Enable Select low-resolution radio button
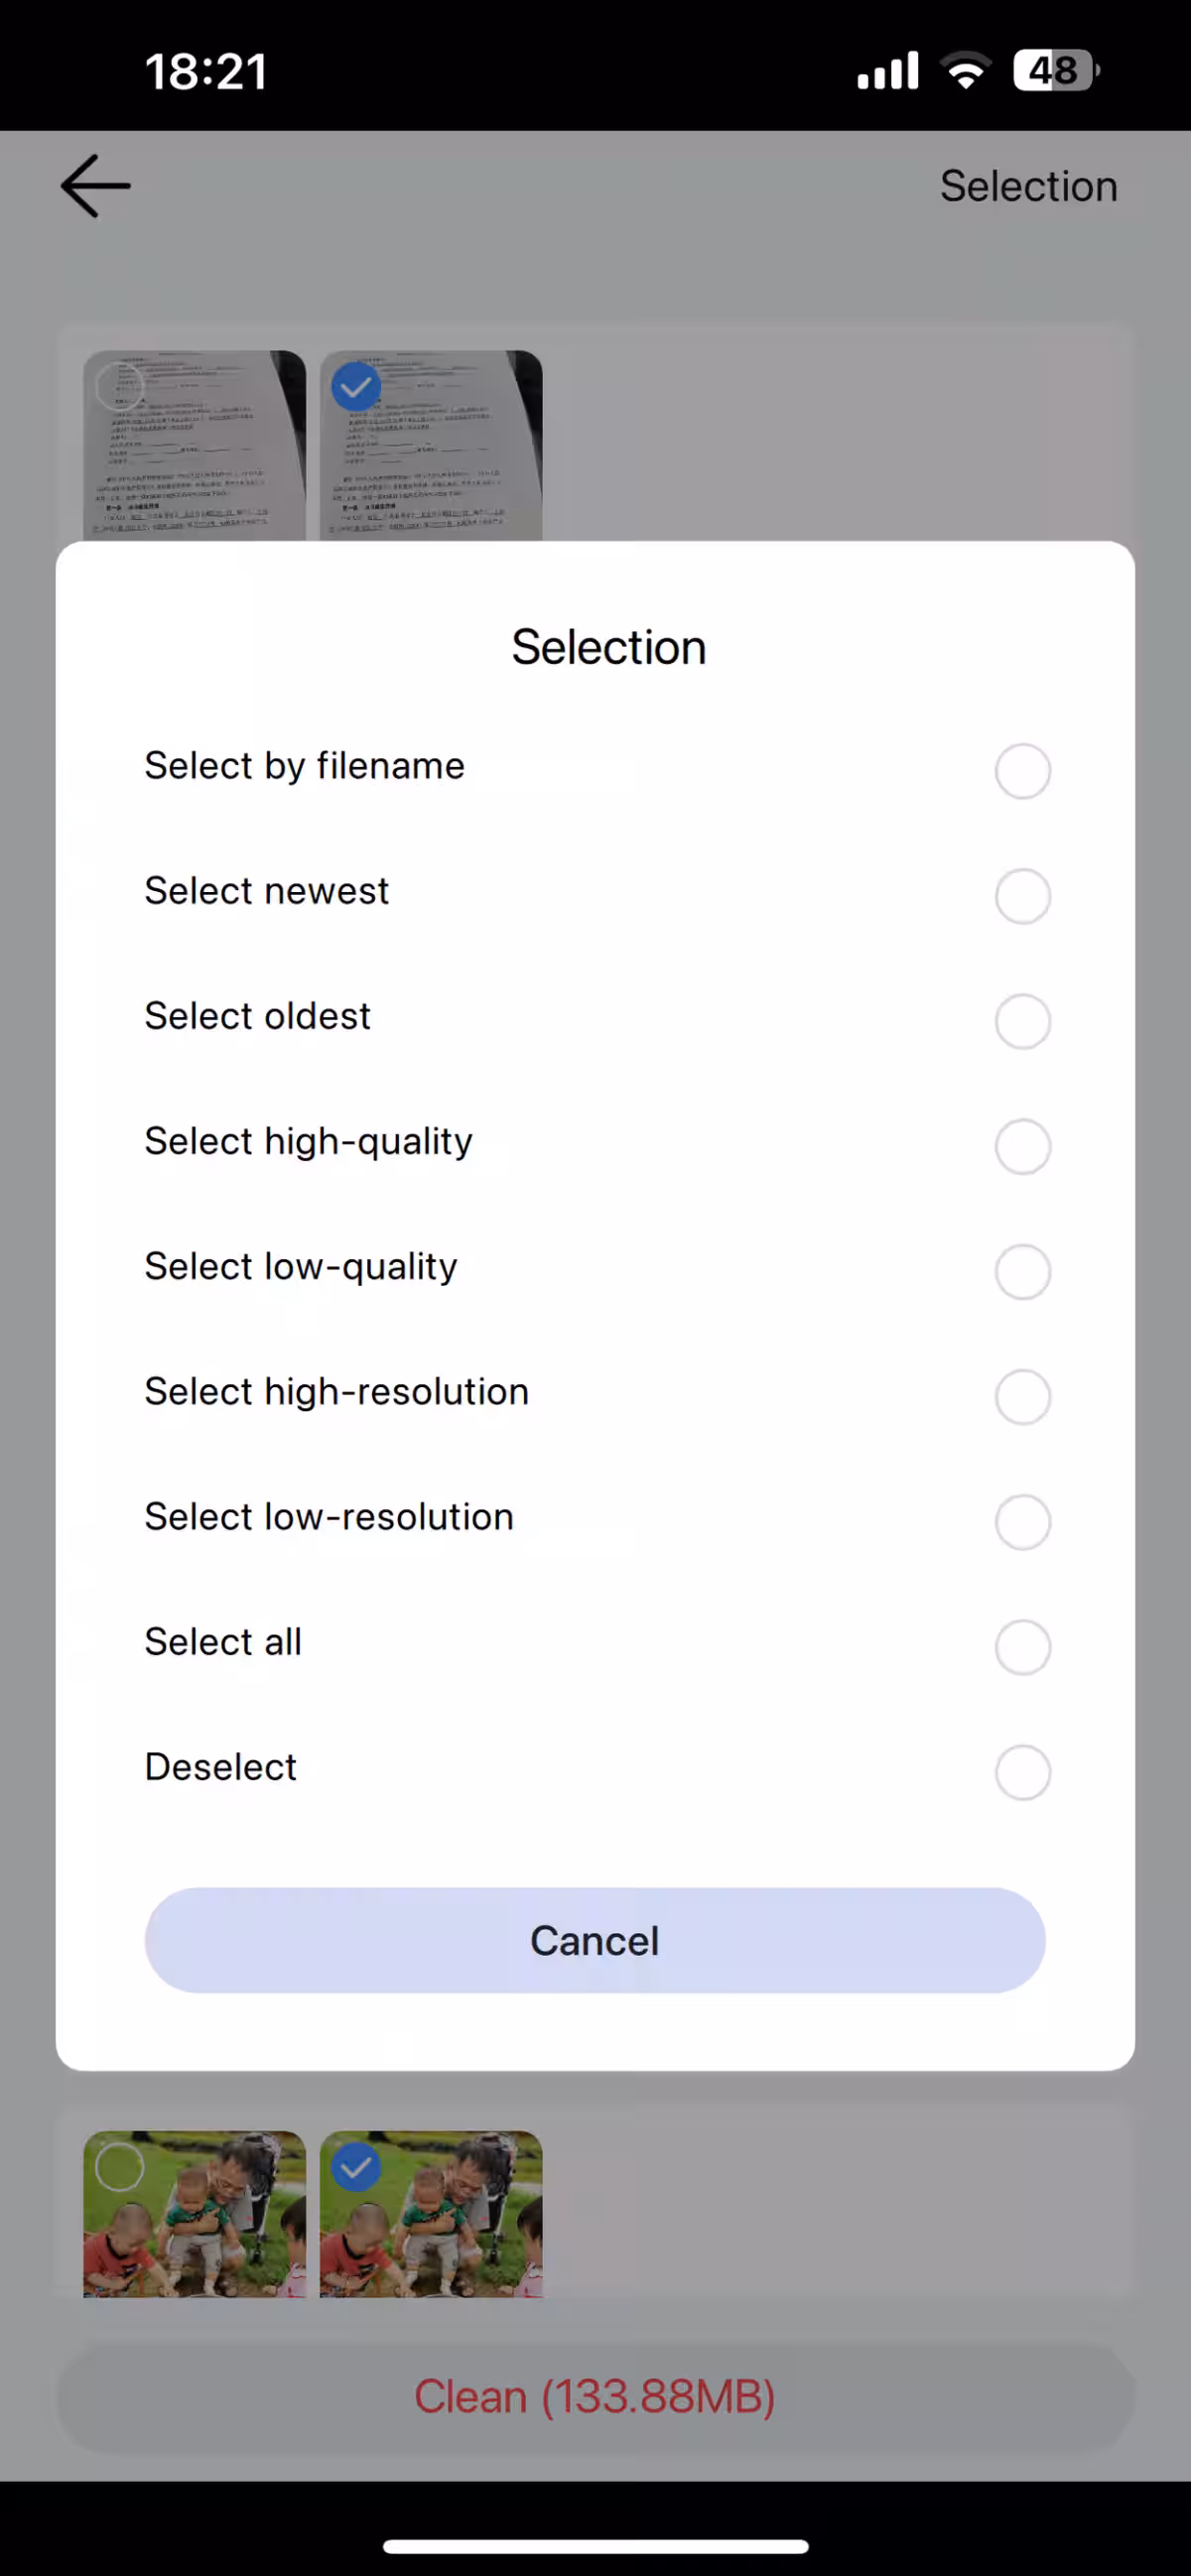The width and height of the screenshot is (1191, 2576). click(x=1022, y=1521)
